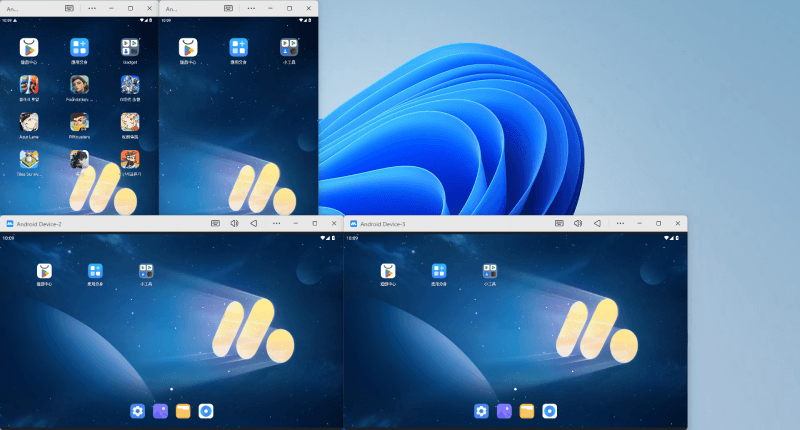Open purple Gallery app in Android Device-2 dock
Screen dimensions: 800x430
(160, 411)
